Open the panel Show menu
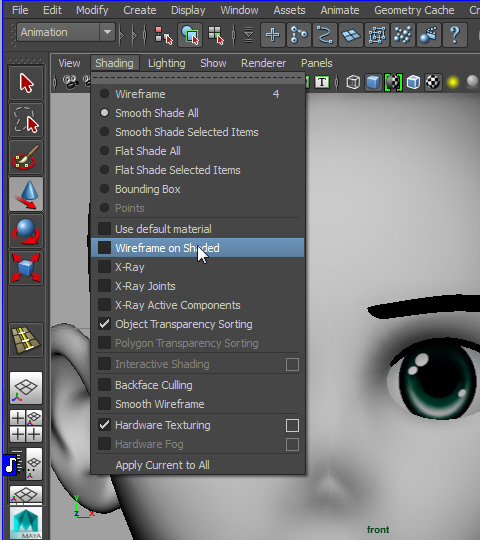The image size is (480, 540). click(213, 63)
